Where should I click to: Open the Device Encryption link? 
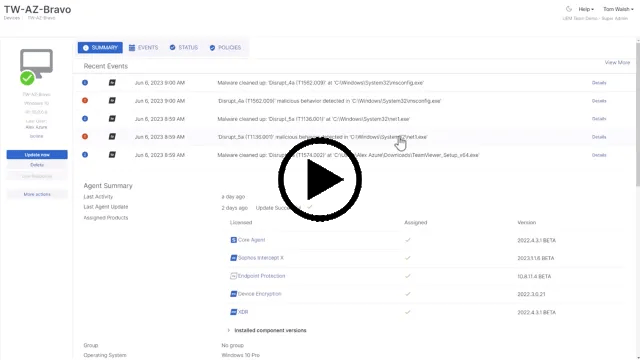(x=260, y=294)
